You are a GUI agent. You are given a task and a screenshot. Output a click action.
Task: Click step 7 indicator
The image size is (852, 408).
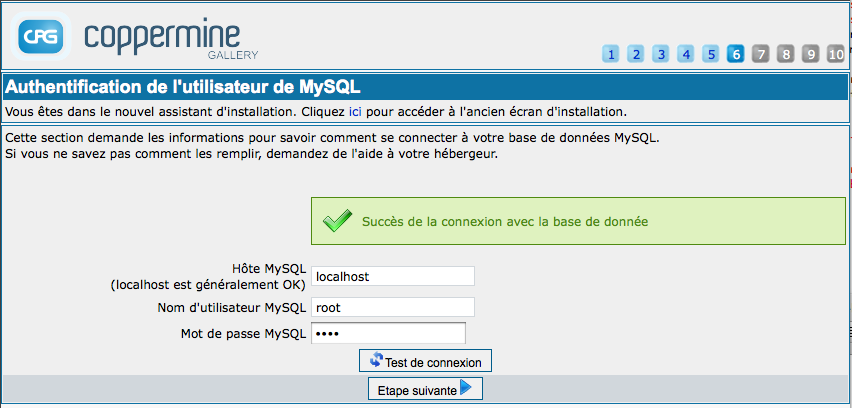coord(760,54)
